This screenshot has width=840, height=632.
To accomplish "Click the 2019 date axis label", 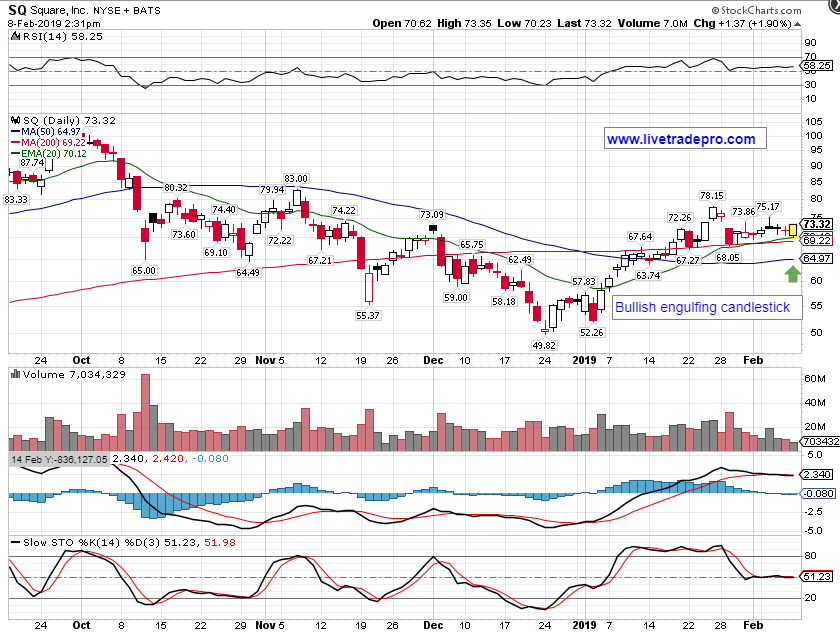I will (x=583, y=358).
